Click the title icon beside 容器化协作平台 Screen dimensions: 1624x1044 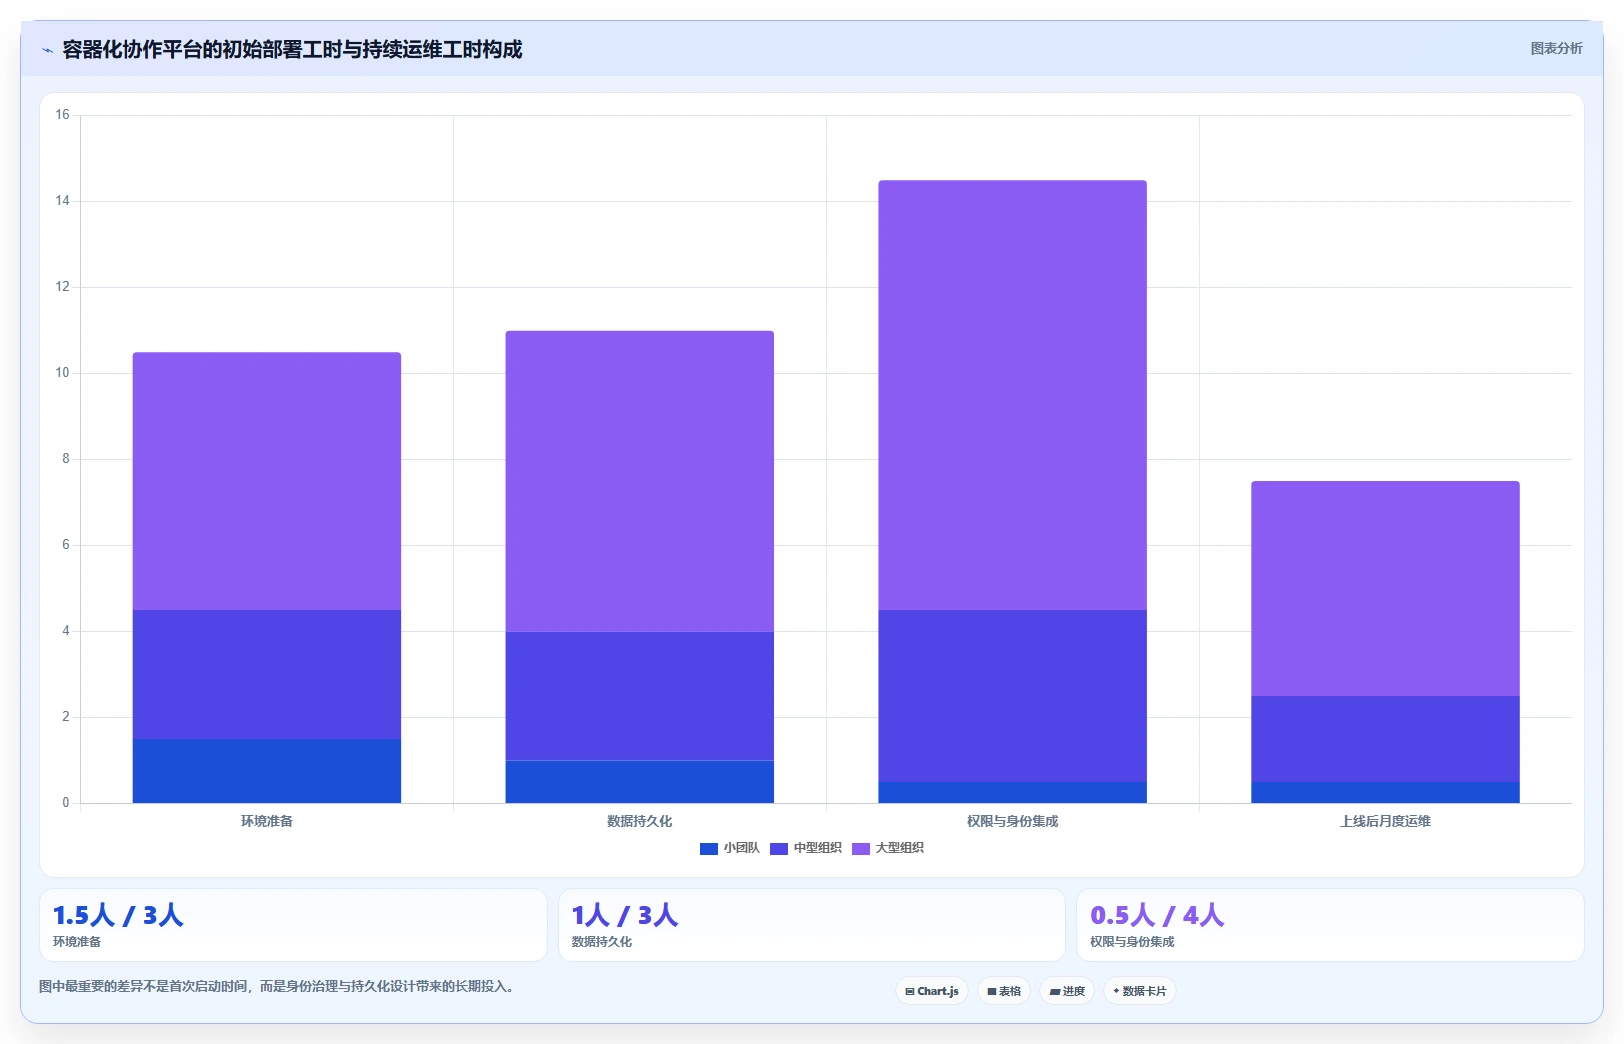[x=47, y=50]
